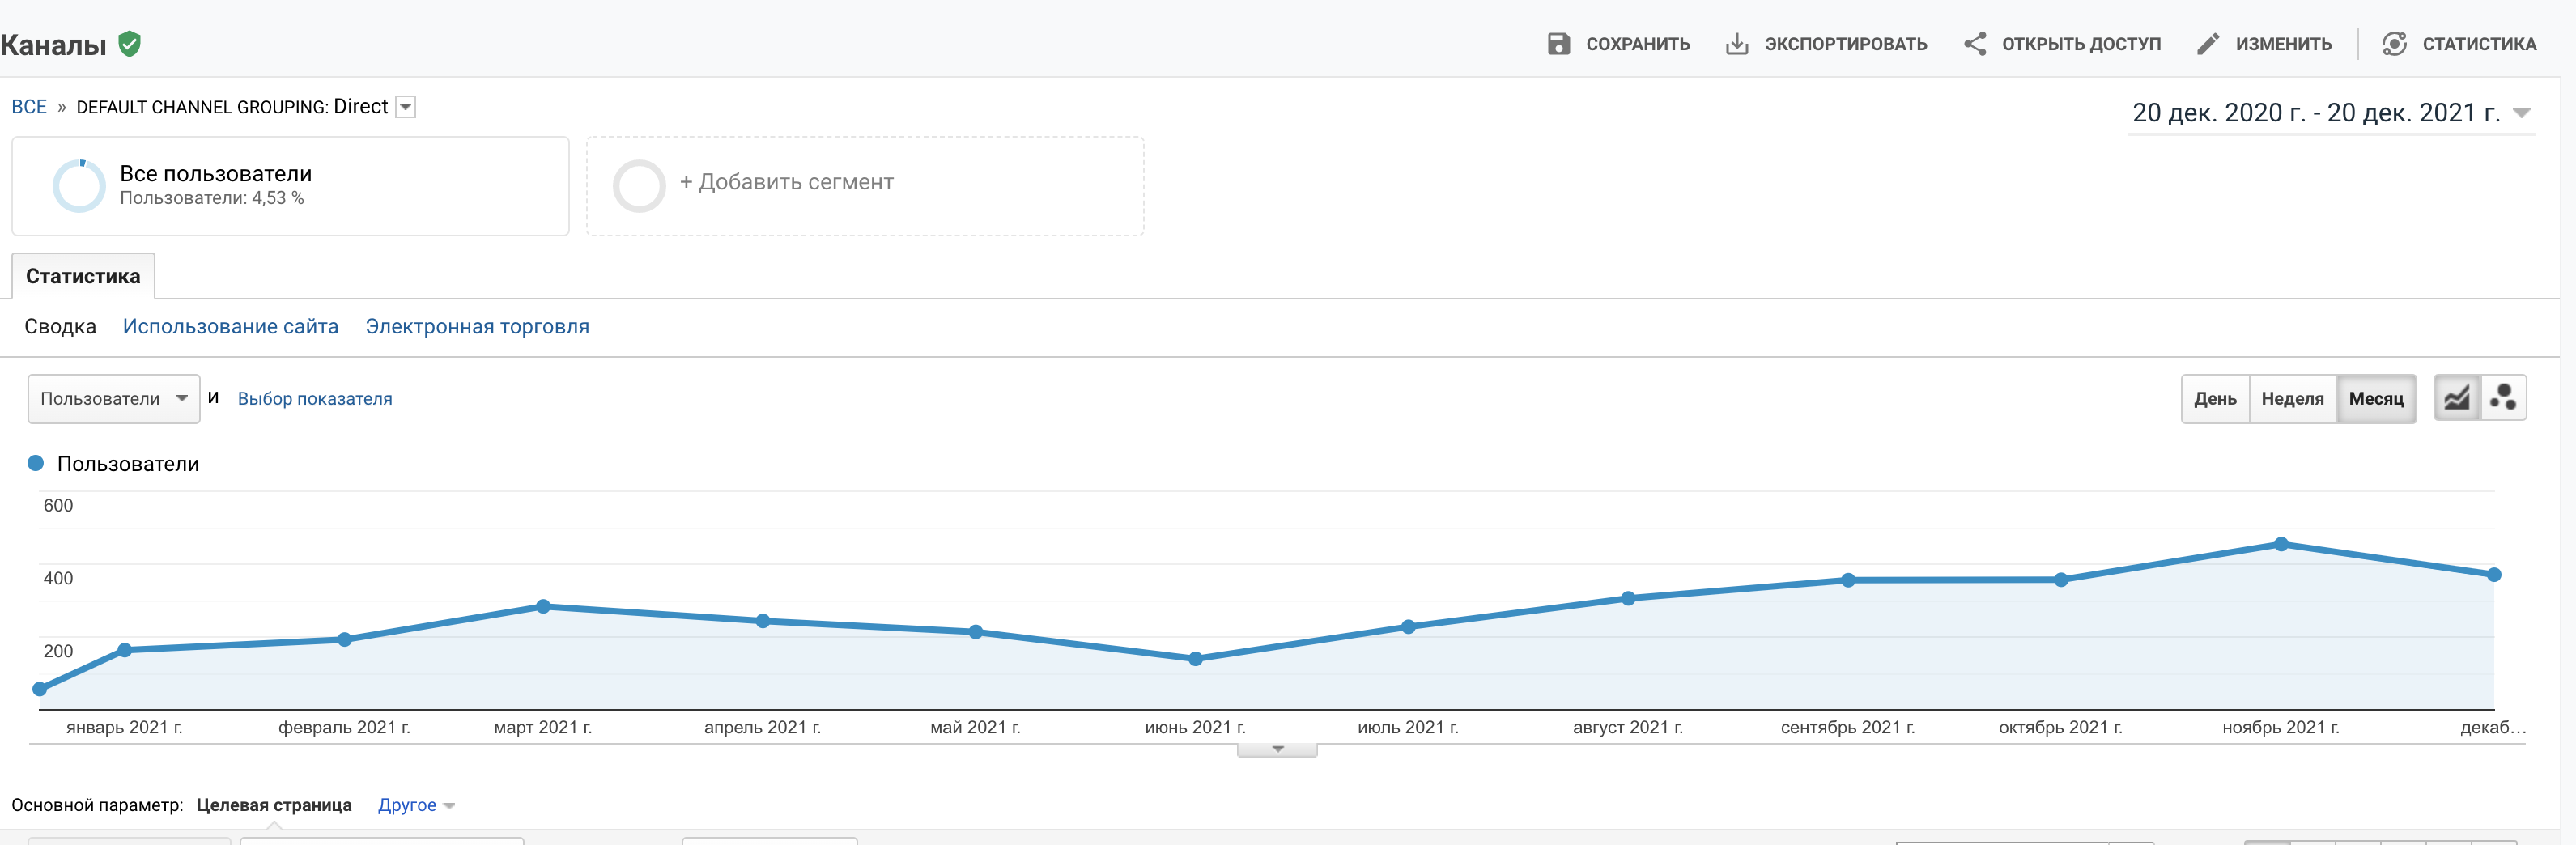Click the export download icon
This screenshot has height=845, width=2576.
1737,44
